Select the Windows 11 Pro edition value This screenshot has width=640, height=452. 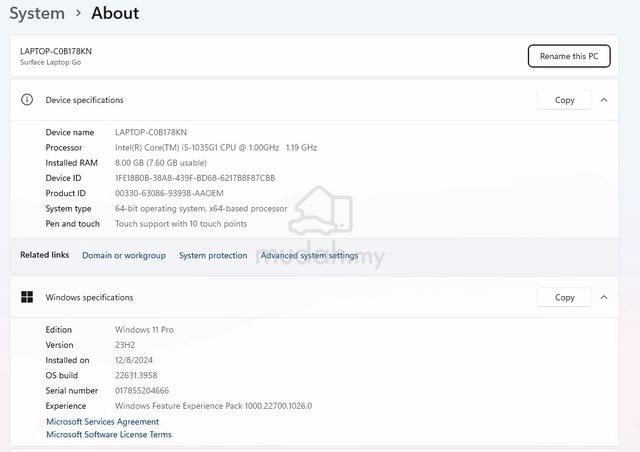pos(144,330)
